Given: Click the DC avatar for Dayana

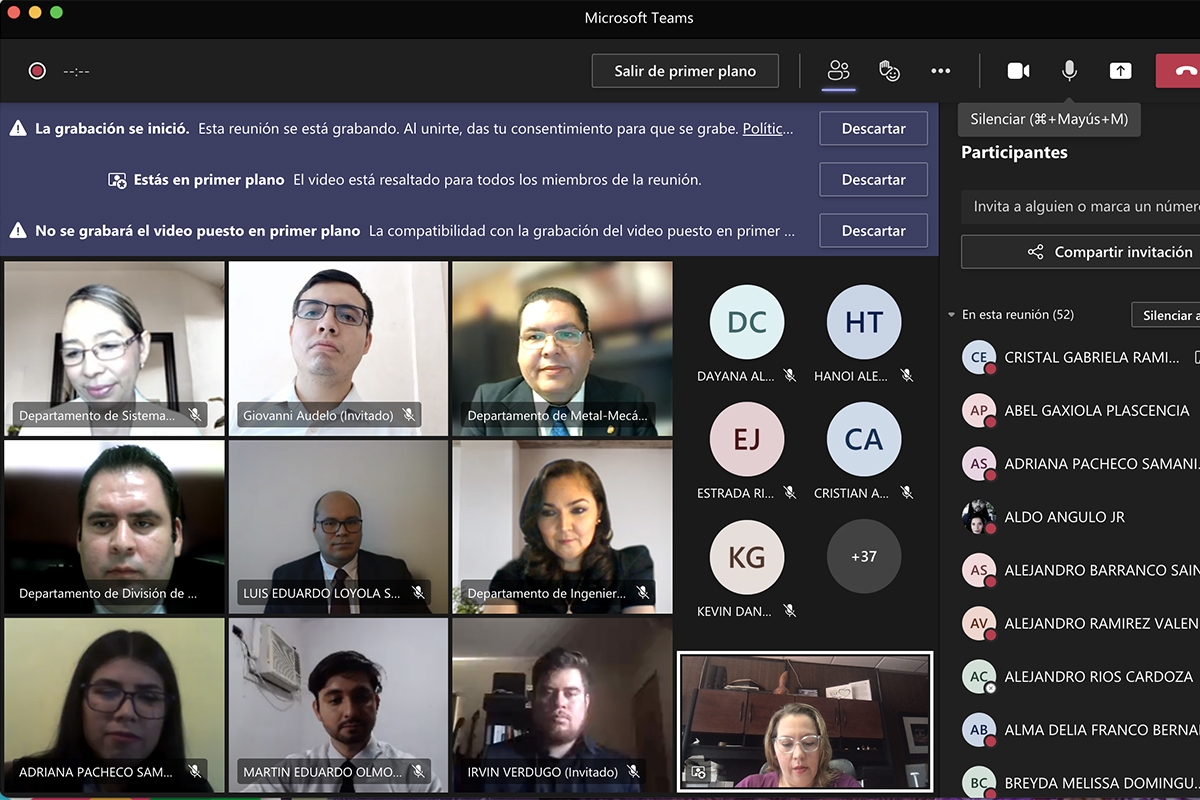Looking at the screenshot, I should (747, 322).
